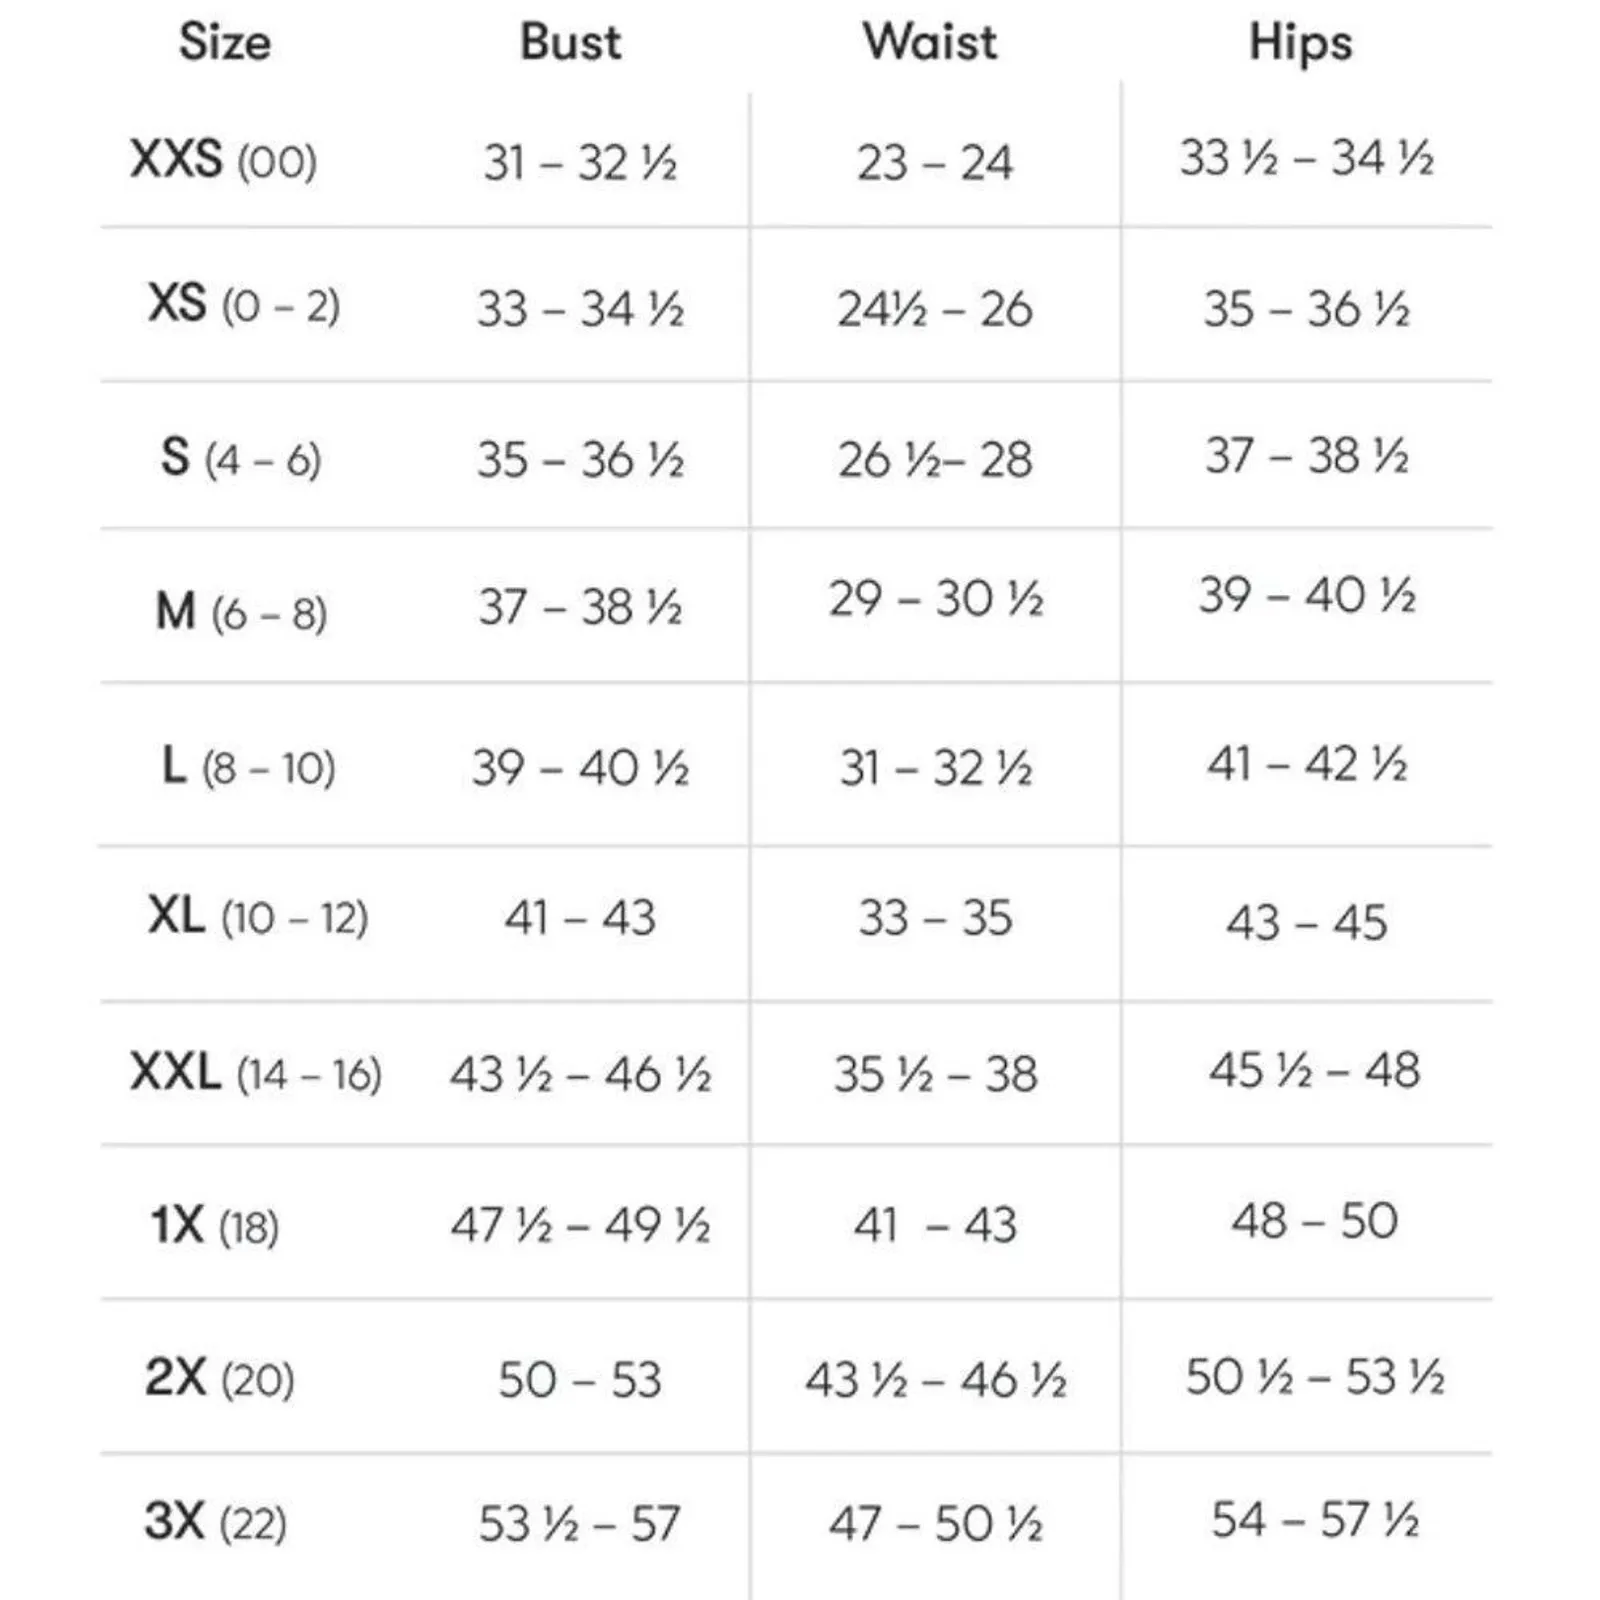Click the Size column header
This screenshot has width=1600, height=1600.
tap(224, 43)
